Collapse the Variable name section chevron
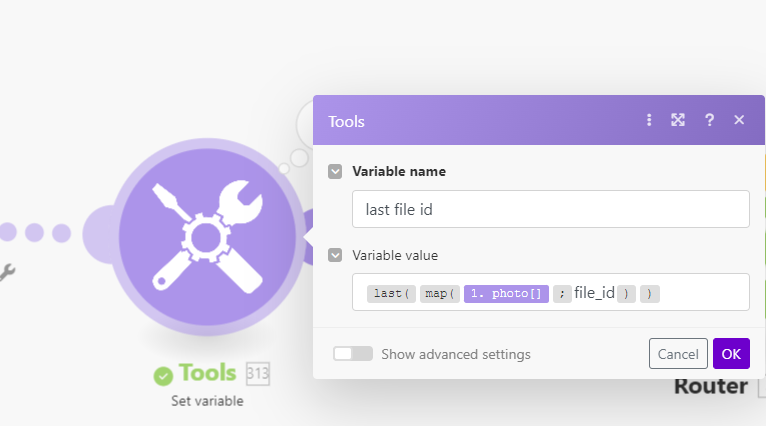 point(336,172)
